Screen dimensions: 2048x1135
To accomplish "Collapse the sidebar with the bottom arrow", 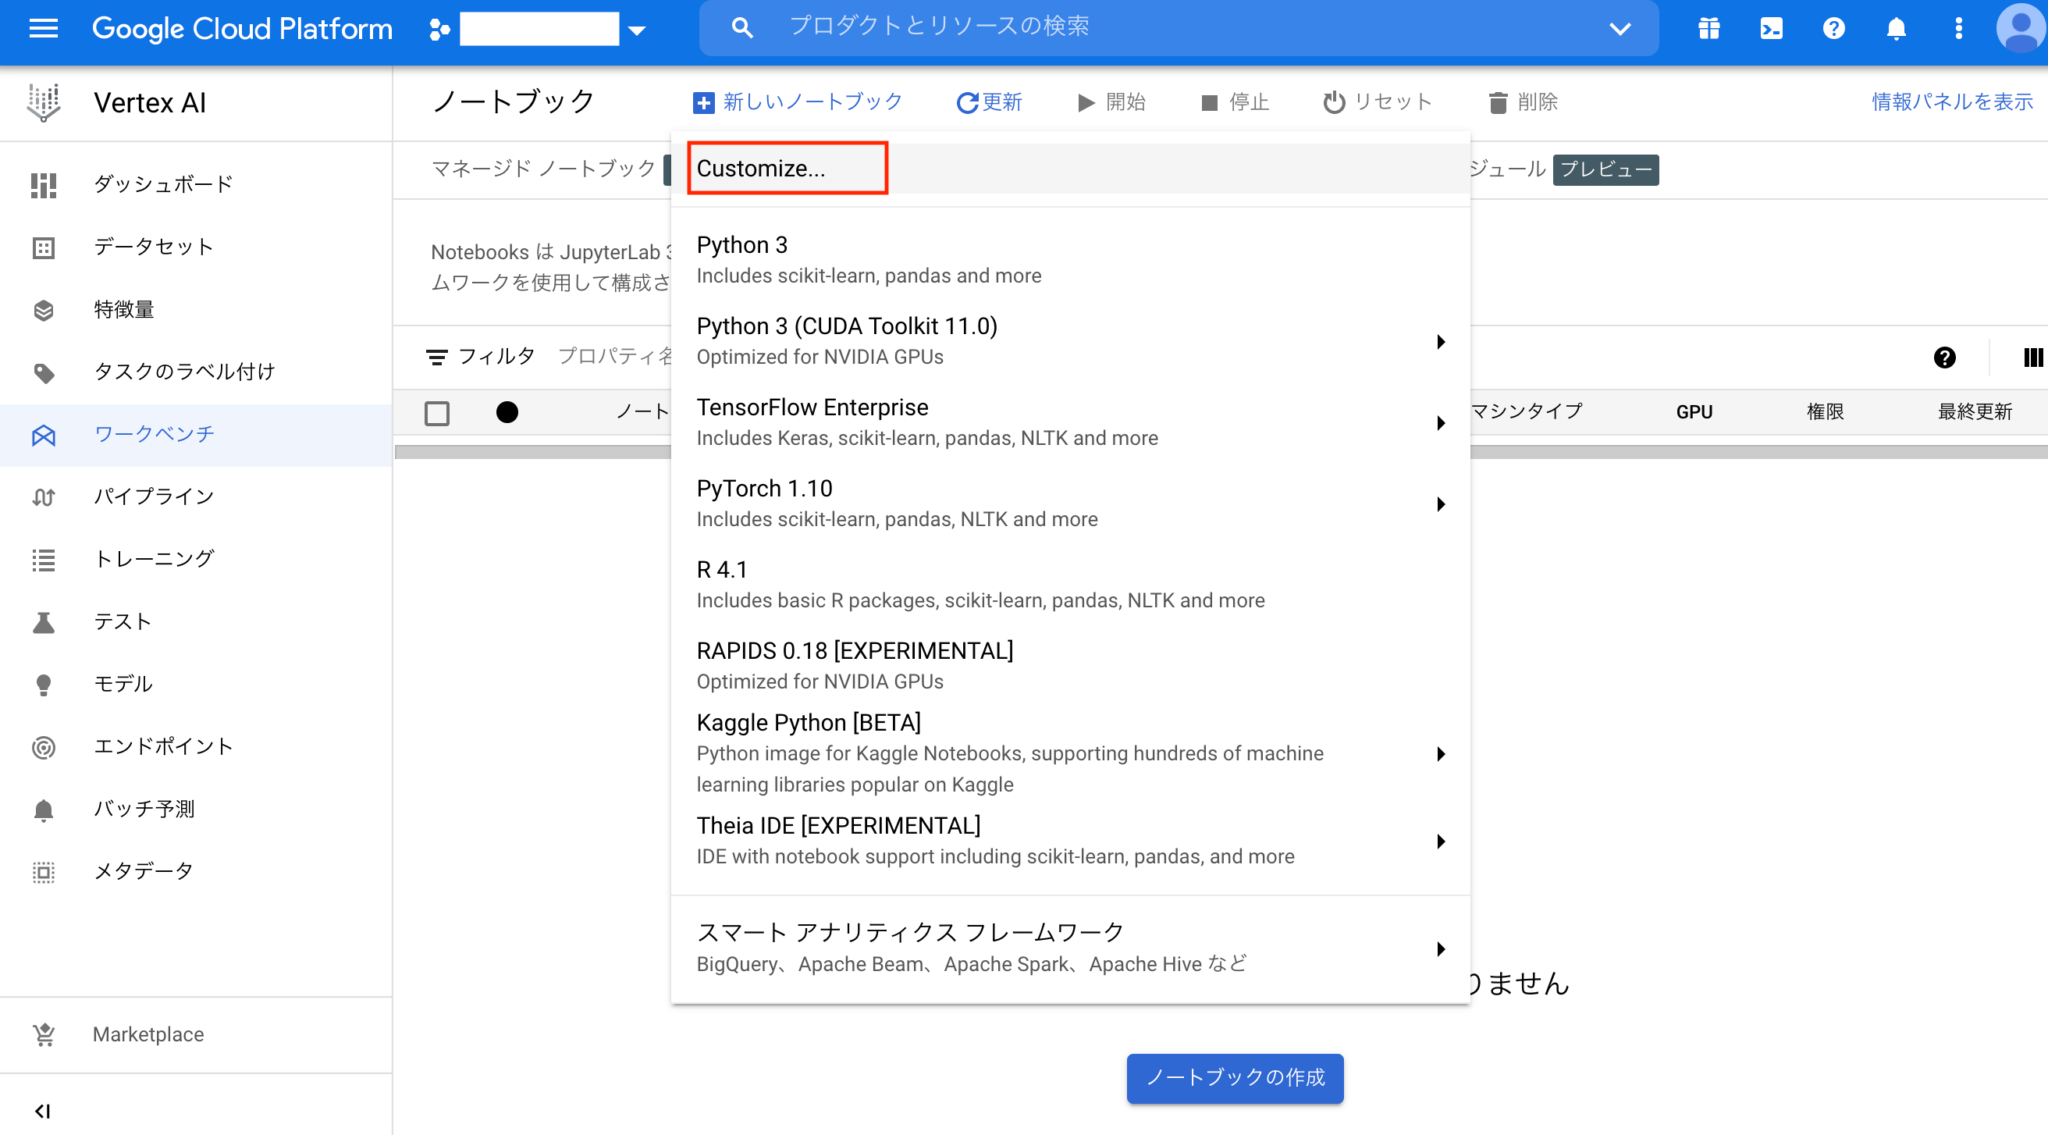I will (42, 1110).
